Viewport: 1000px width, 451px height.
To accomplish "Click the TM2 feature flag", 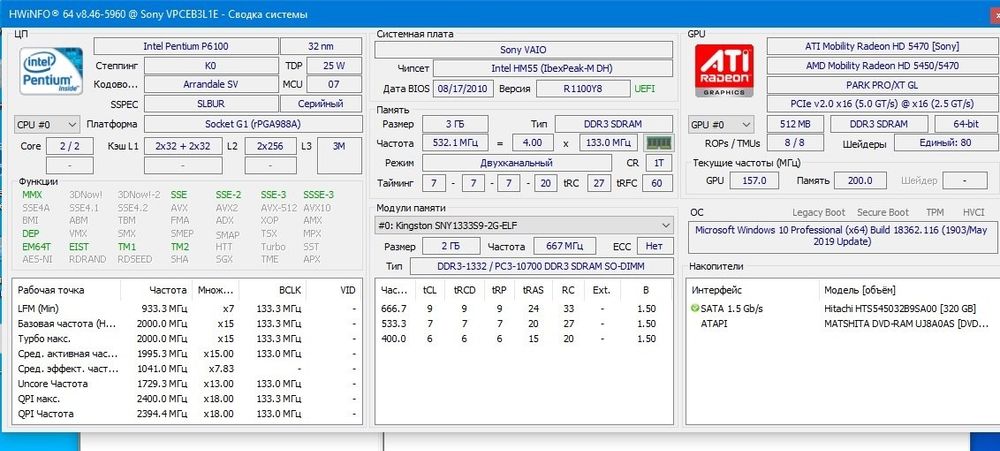I will (180, 246).
